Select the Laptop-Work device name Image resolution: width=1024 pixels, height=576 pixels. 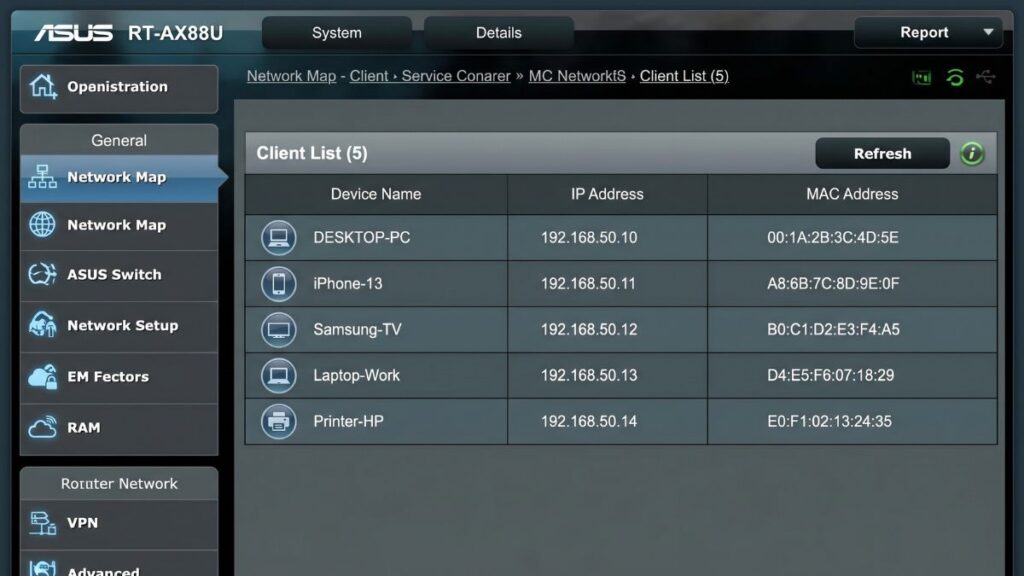tap(357, 376)
